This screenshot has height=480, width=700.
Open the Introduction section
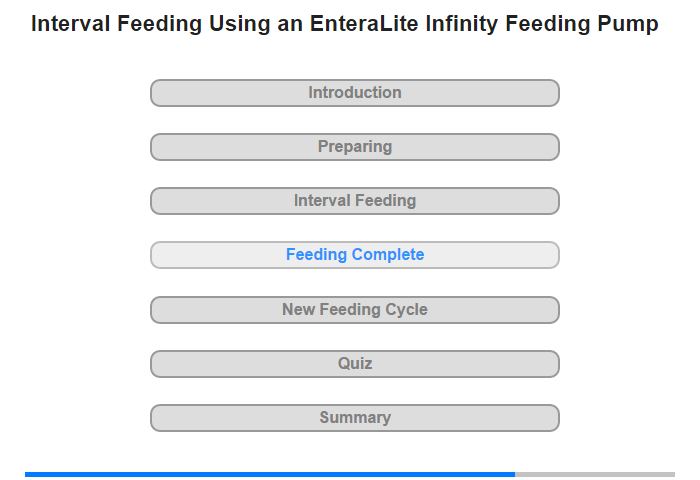tap(355, 93)
